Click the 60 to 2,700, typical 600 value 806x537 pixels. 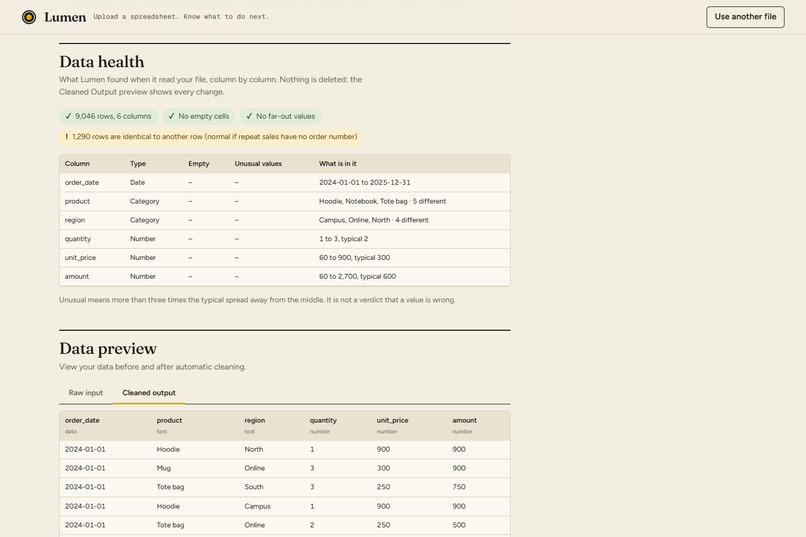[357, 276]
